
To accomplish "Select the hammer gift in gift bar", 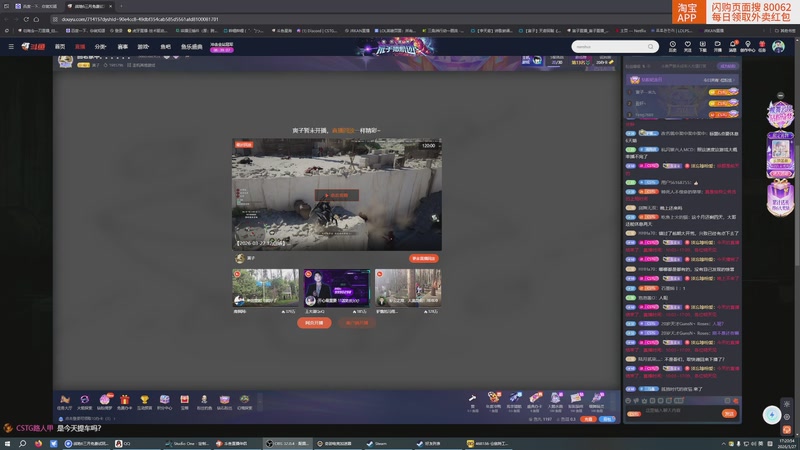I will 472,402.
